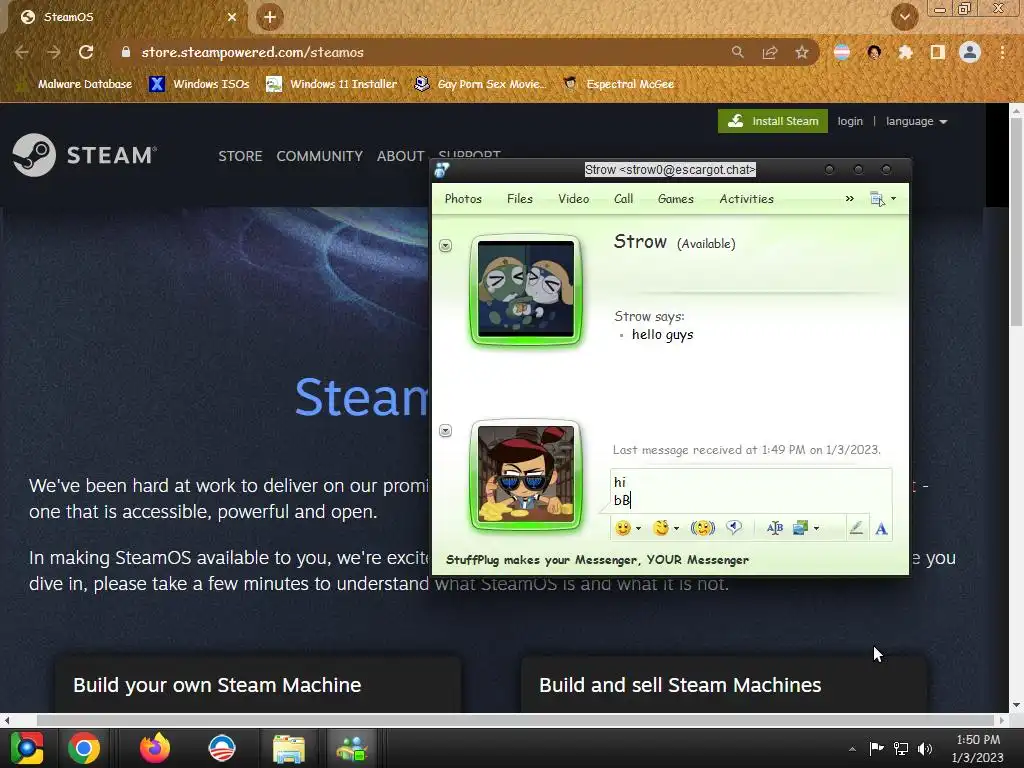Click the Chrome address bar URL

(x=252, y=52)
